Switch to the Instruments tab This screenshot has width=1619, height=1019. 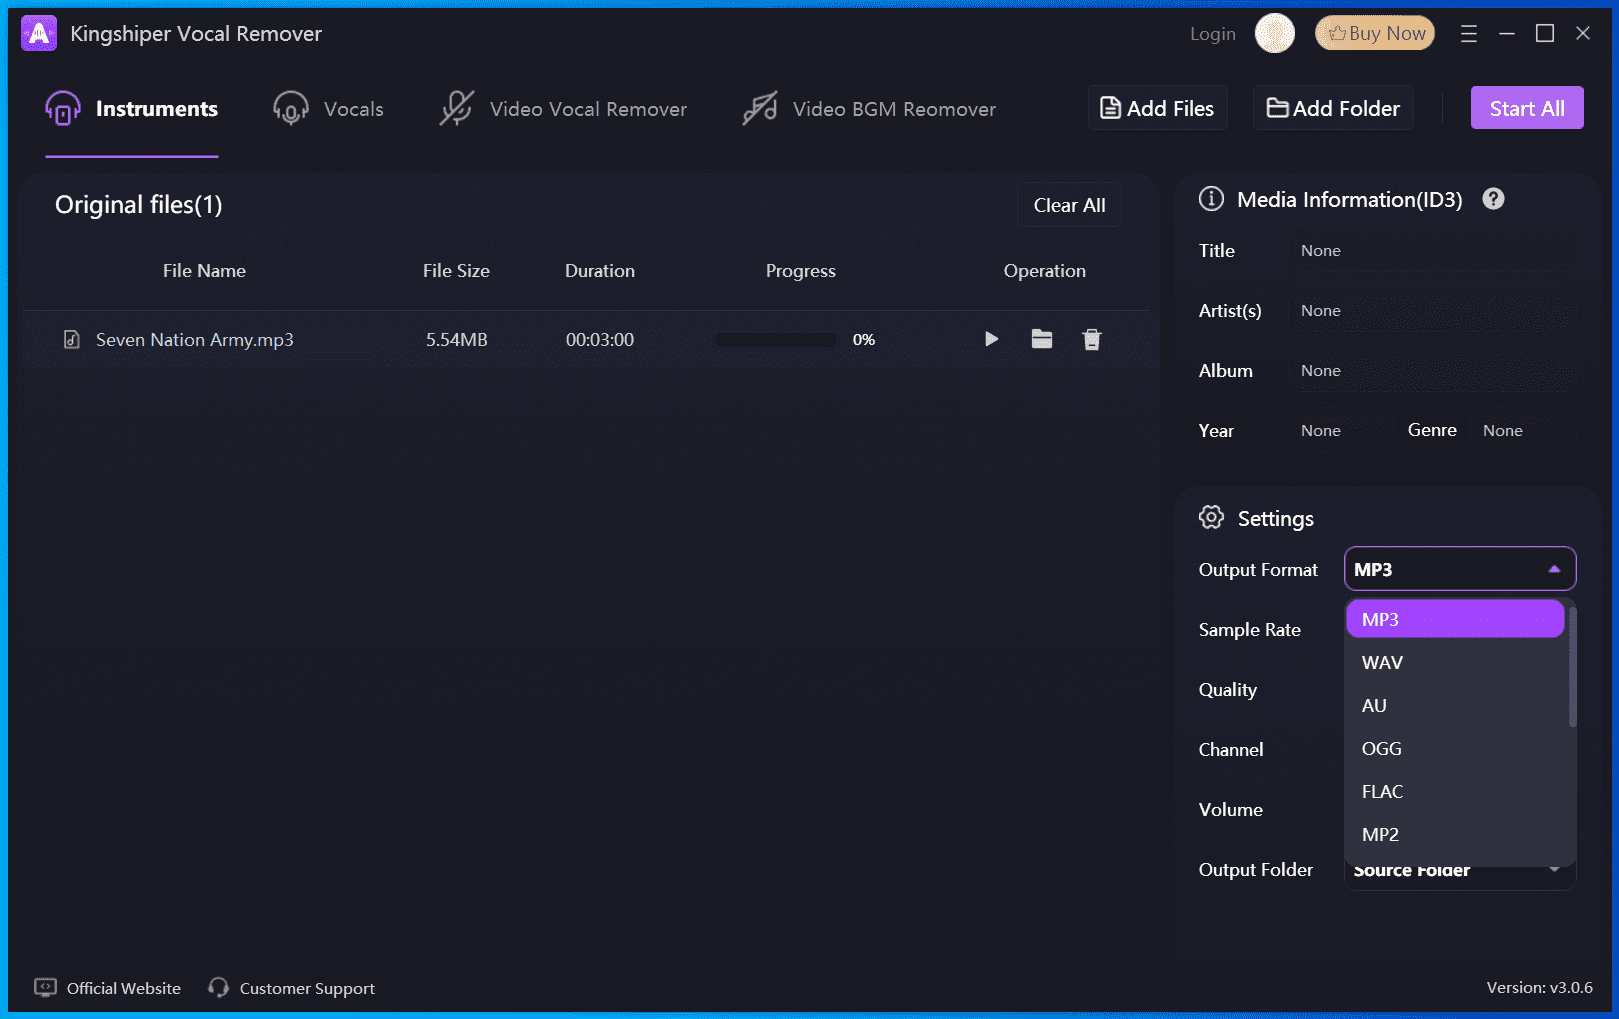(x=132, y=109)
